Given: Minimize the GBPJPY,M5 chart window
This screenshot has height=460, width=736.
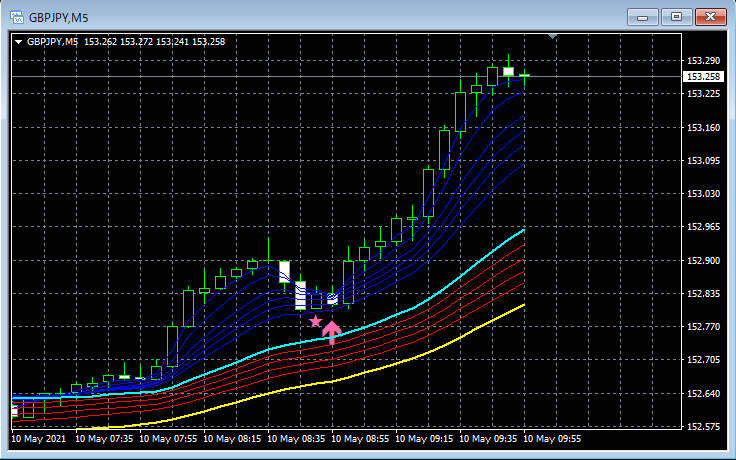Looking at the screenshot, I should click(x=643, y=17).
